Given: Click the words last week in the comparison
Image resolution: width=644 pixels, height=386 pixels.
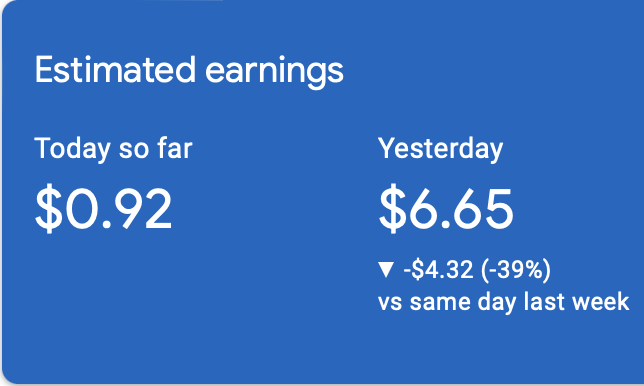Looking at the screenshot, I should (577, 302).
